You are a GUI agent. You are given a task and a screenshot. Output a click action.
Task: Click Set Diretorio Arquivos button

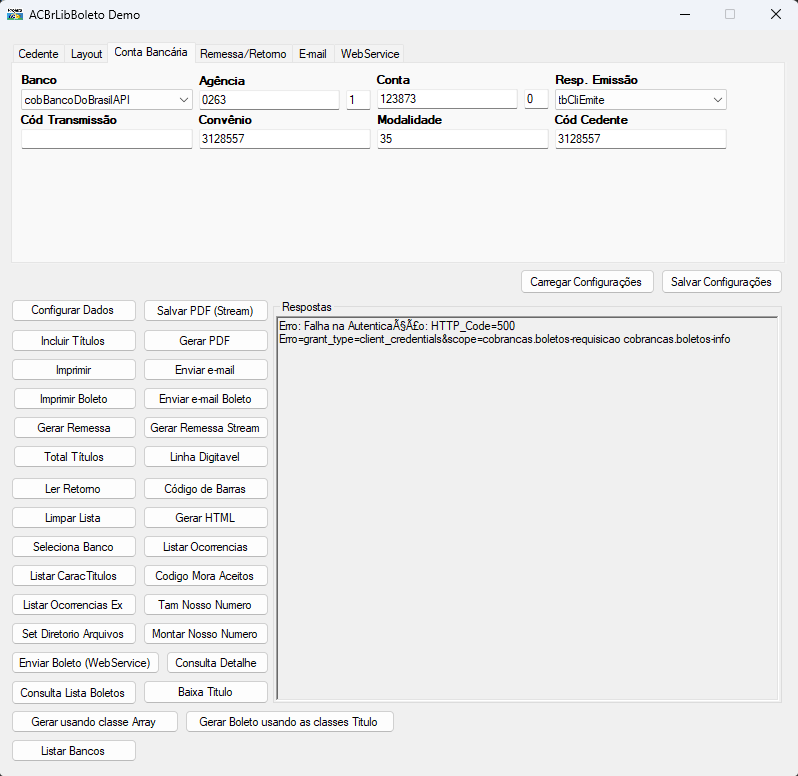tap(74, 634)
